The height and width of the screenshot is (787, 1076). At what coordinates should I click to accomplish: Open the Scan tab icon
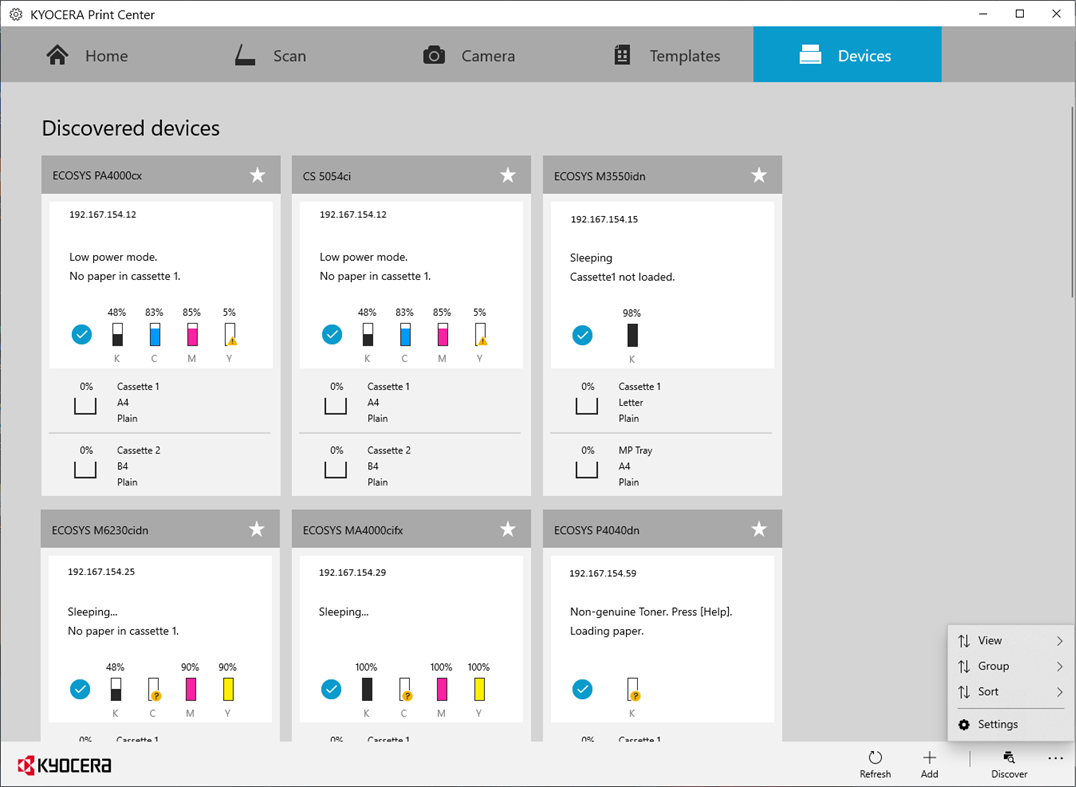243,55
